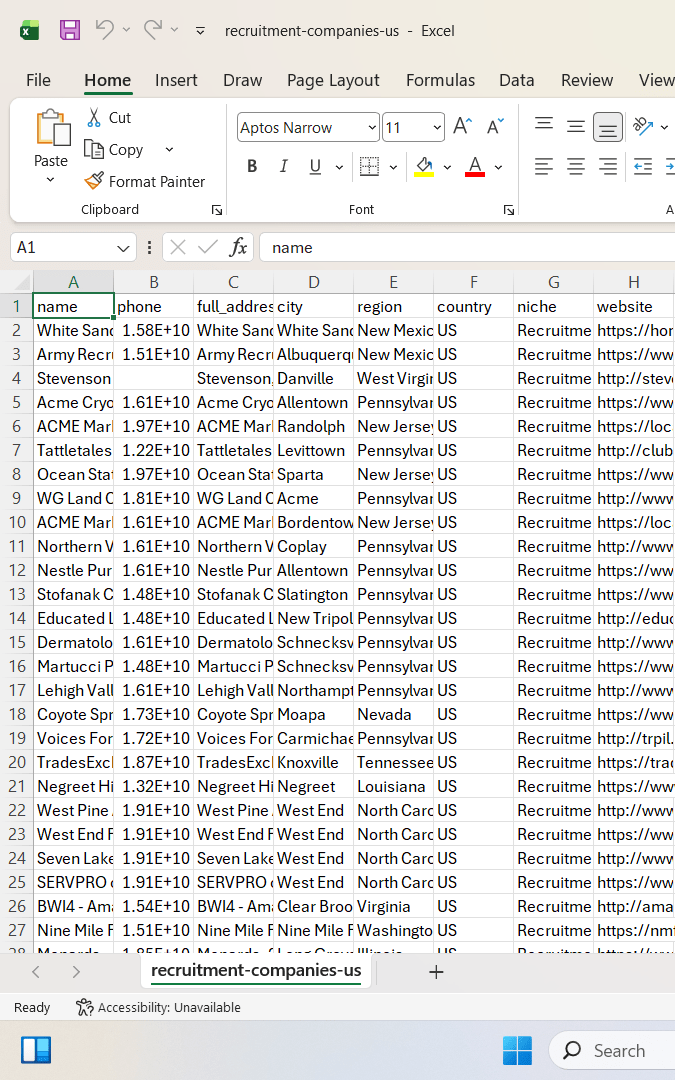Open the Windows Start menu
Viewport: 675px width, 1080px height.
coord(517,1050)
